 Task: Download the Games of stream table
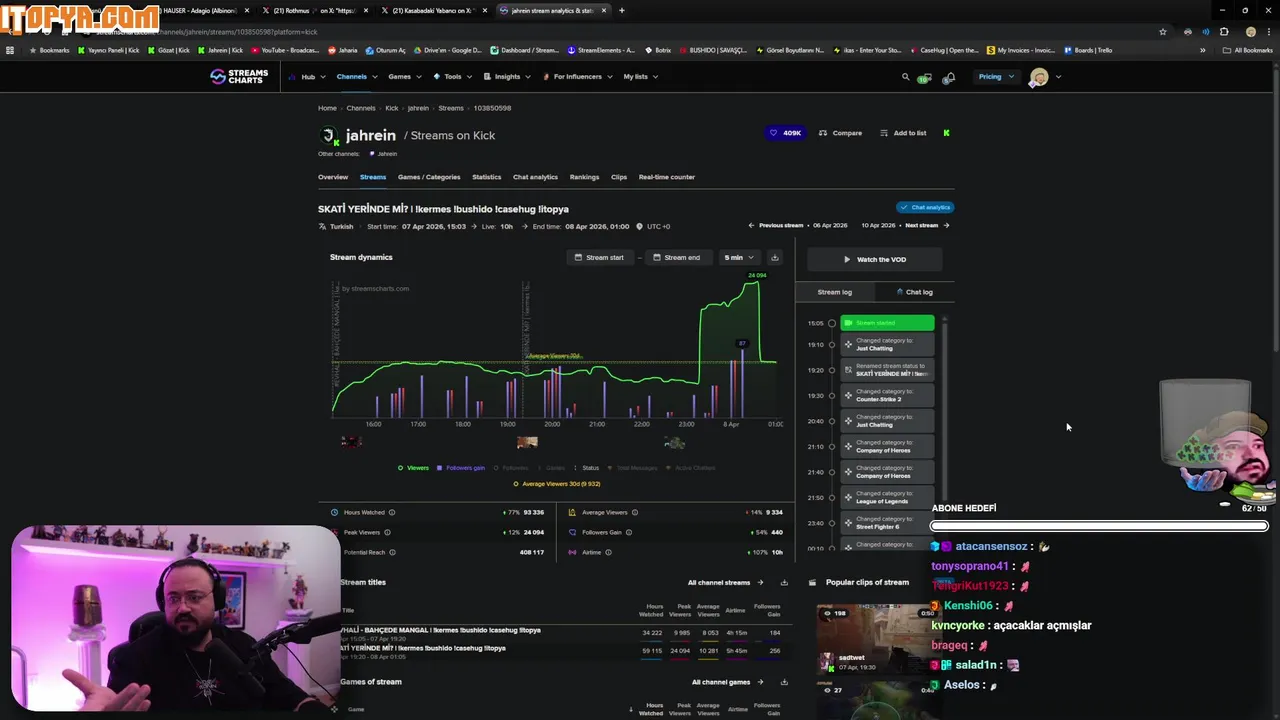[784, 682]
